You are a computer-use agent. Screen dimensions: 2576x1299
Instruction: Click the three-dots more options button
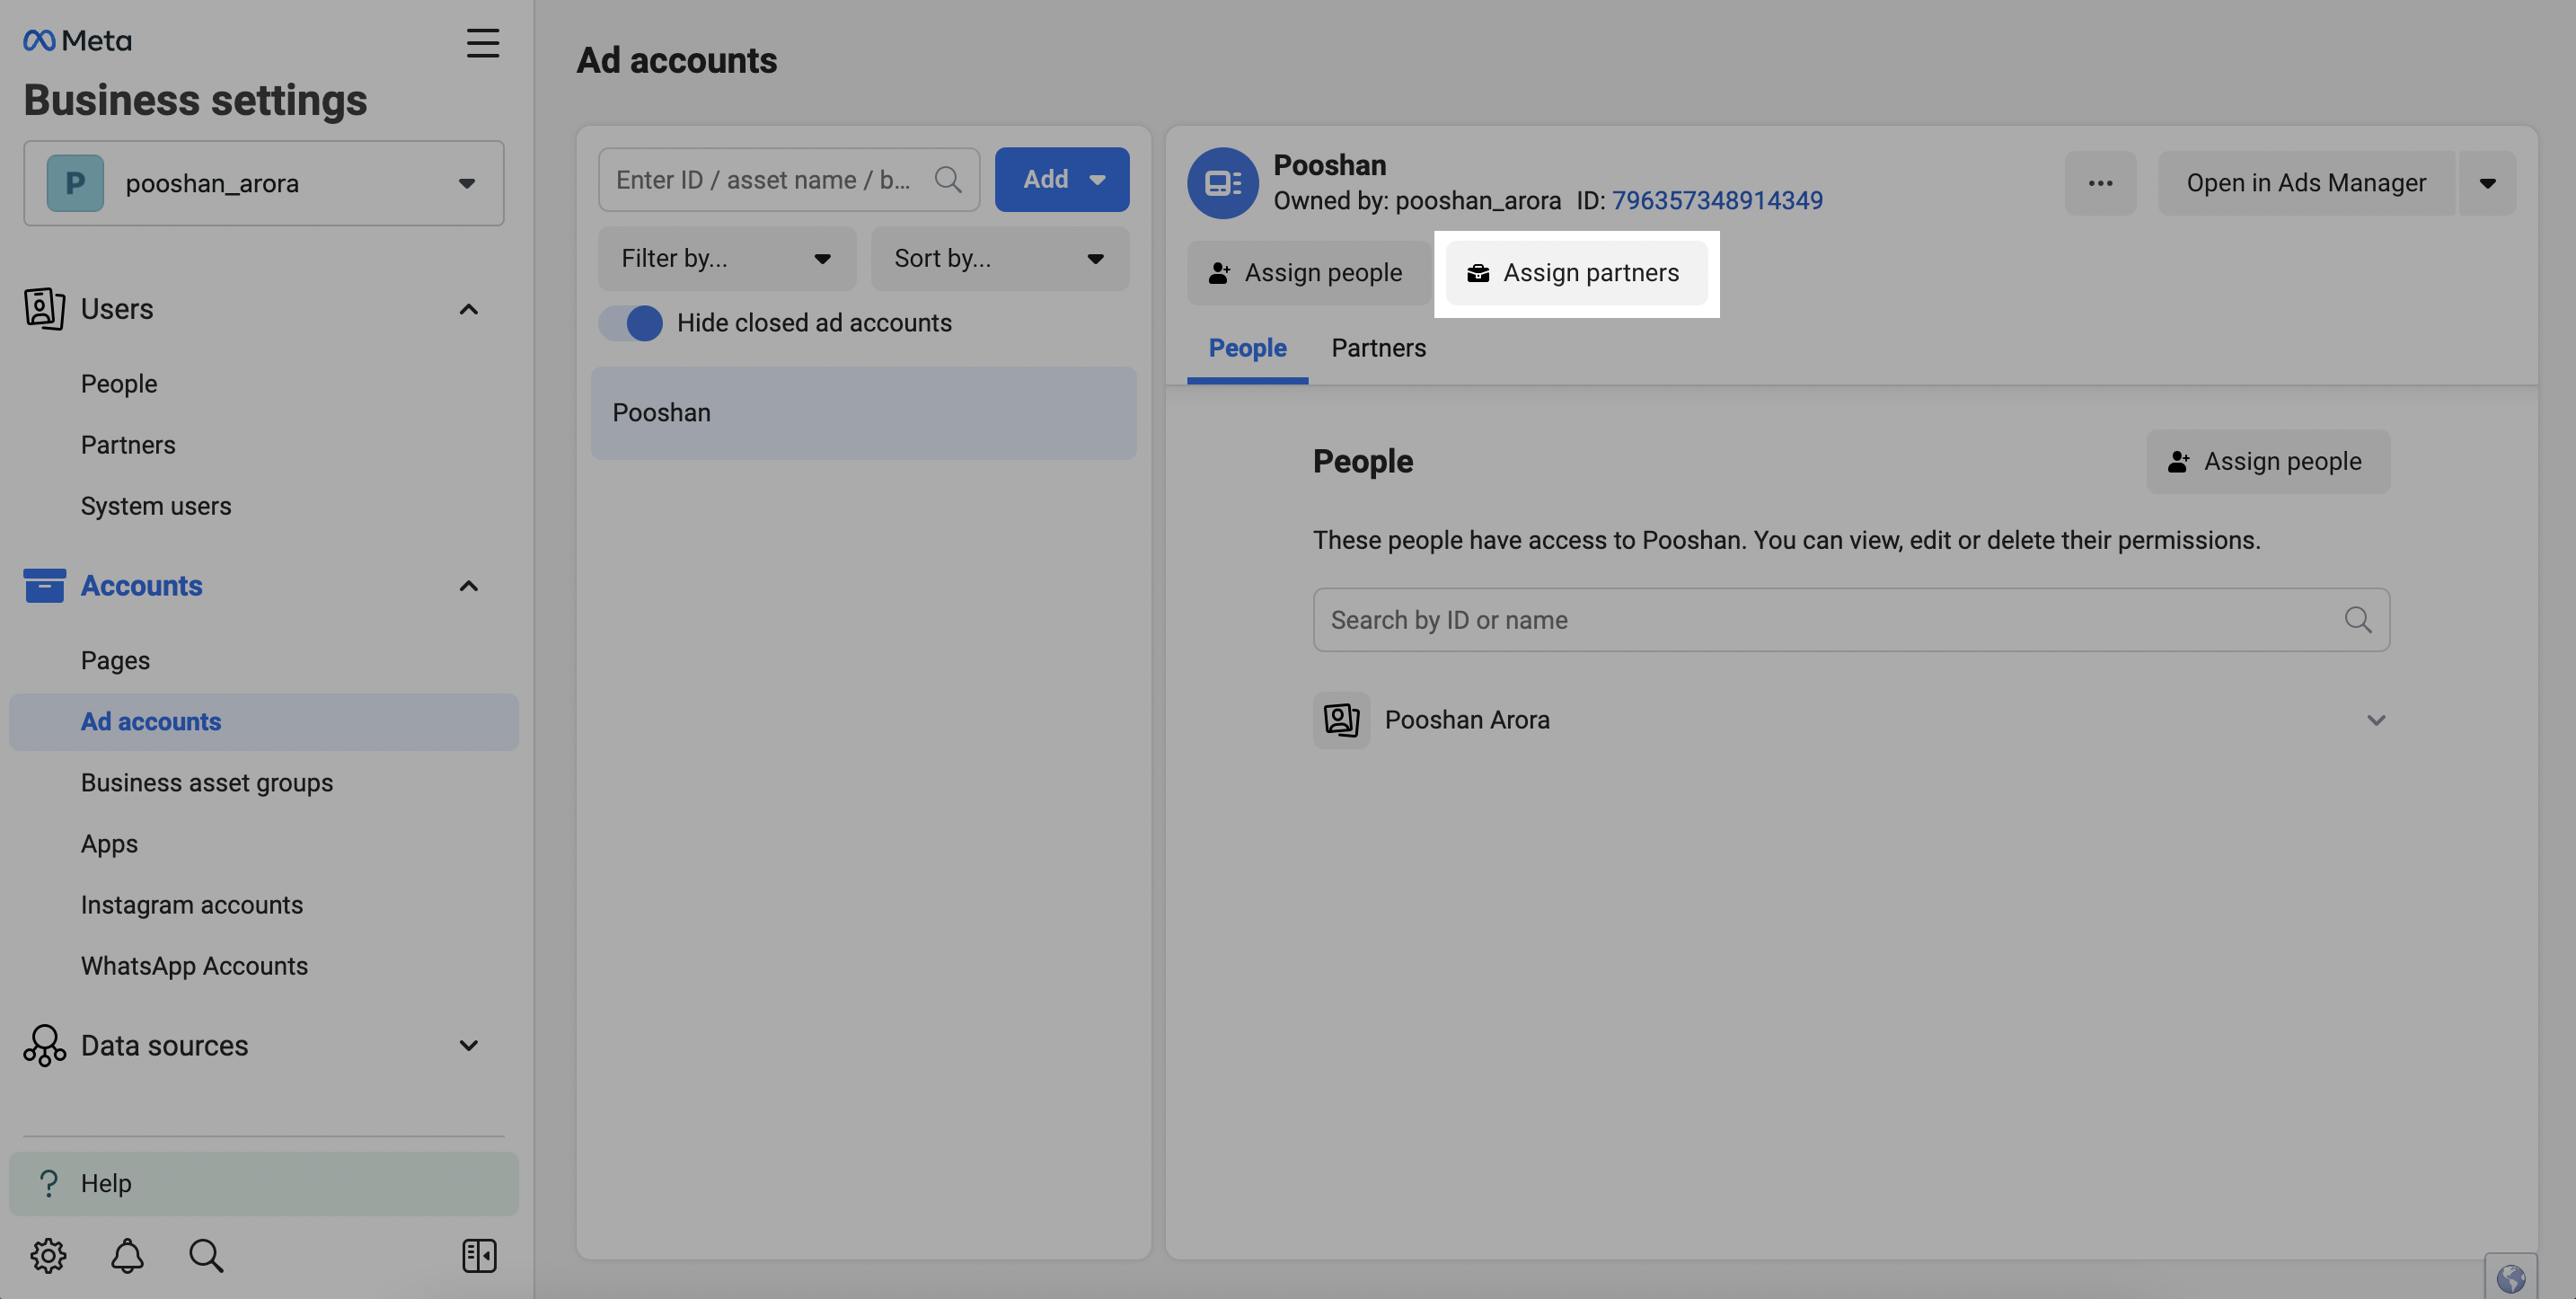tap(2100, 183)
